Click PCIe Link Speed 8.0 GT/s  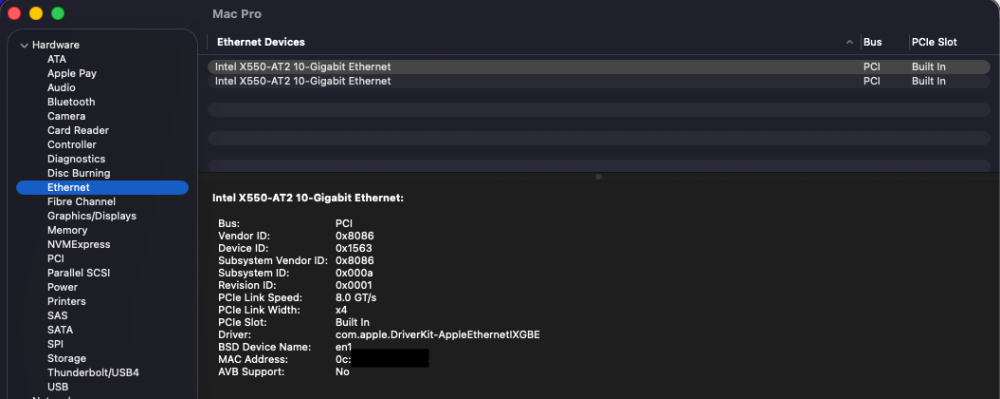click(357, 298)
